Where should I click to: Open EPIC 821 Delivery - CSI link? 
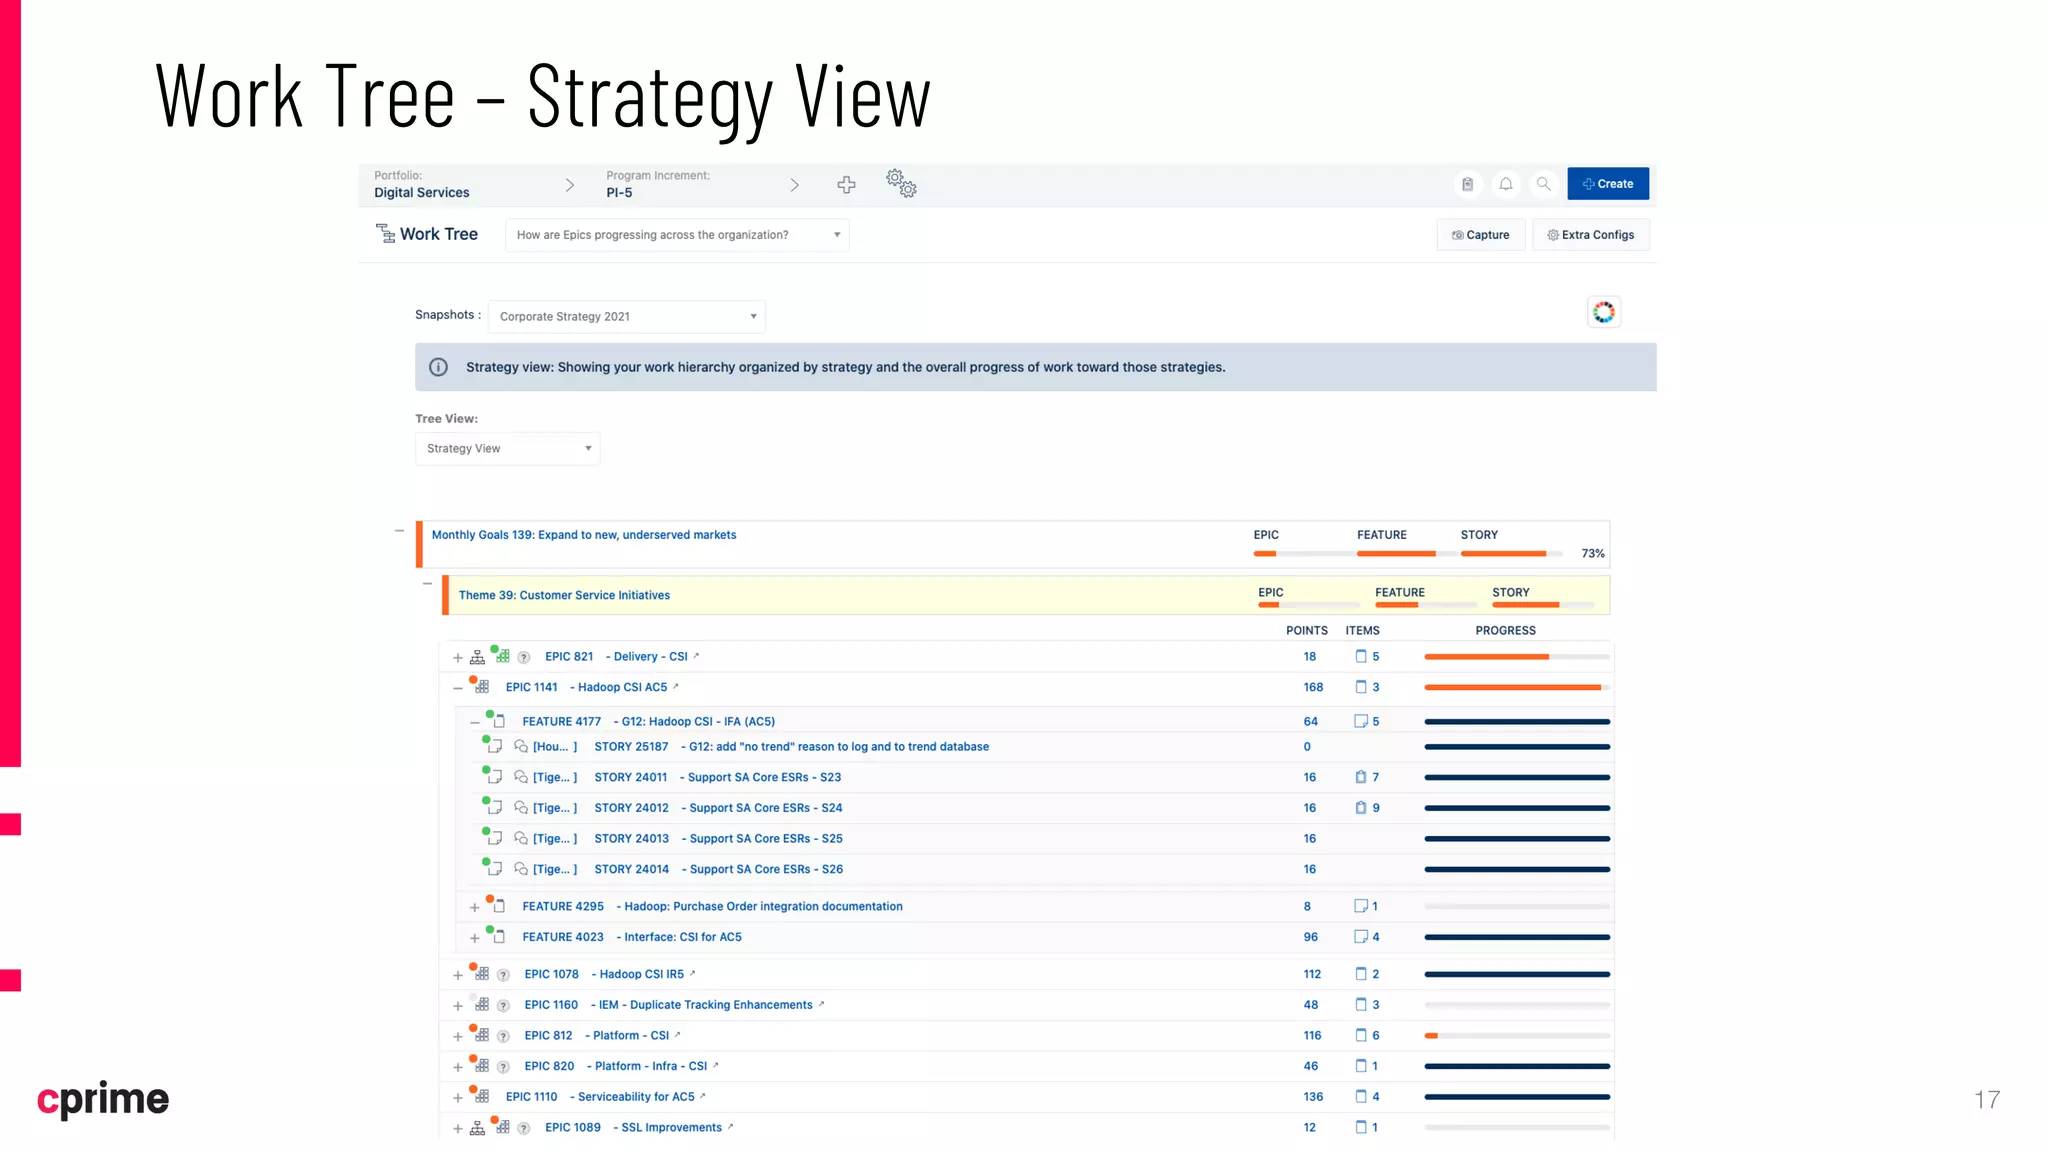click(x=616, y=657)
